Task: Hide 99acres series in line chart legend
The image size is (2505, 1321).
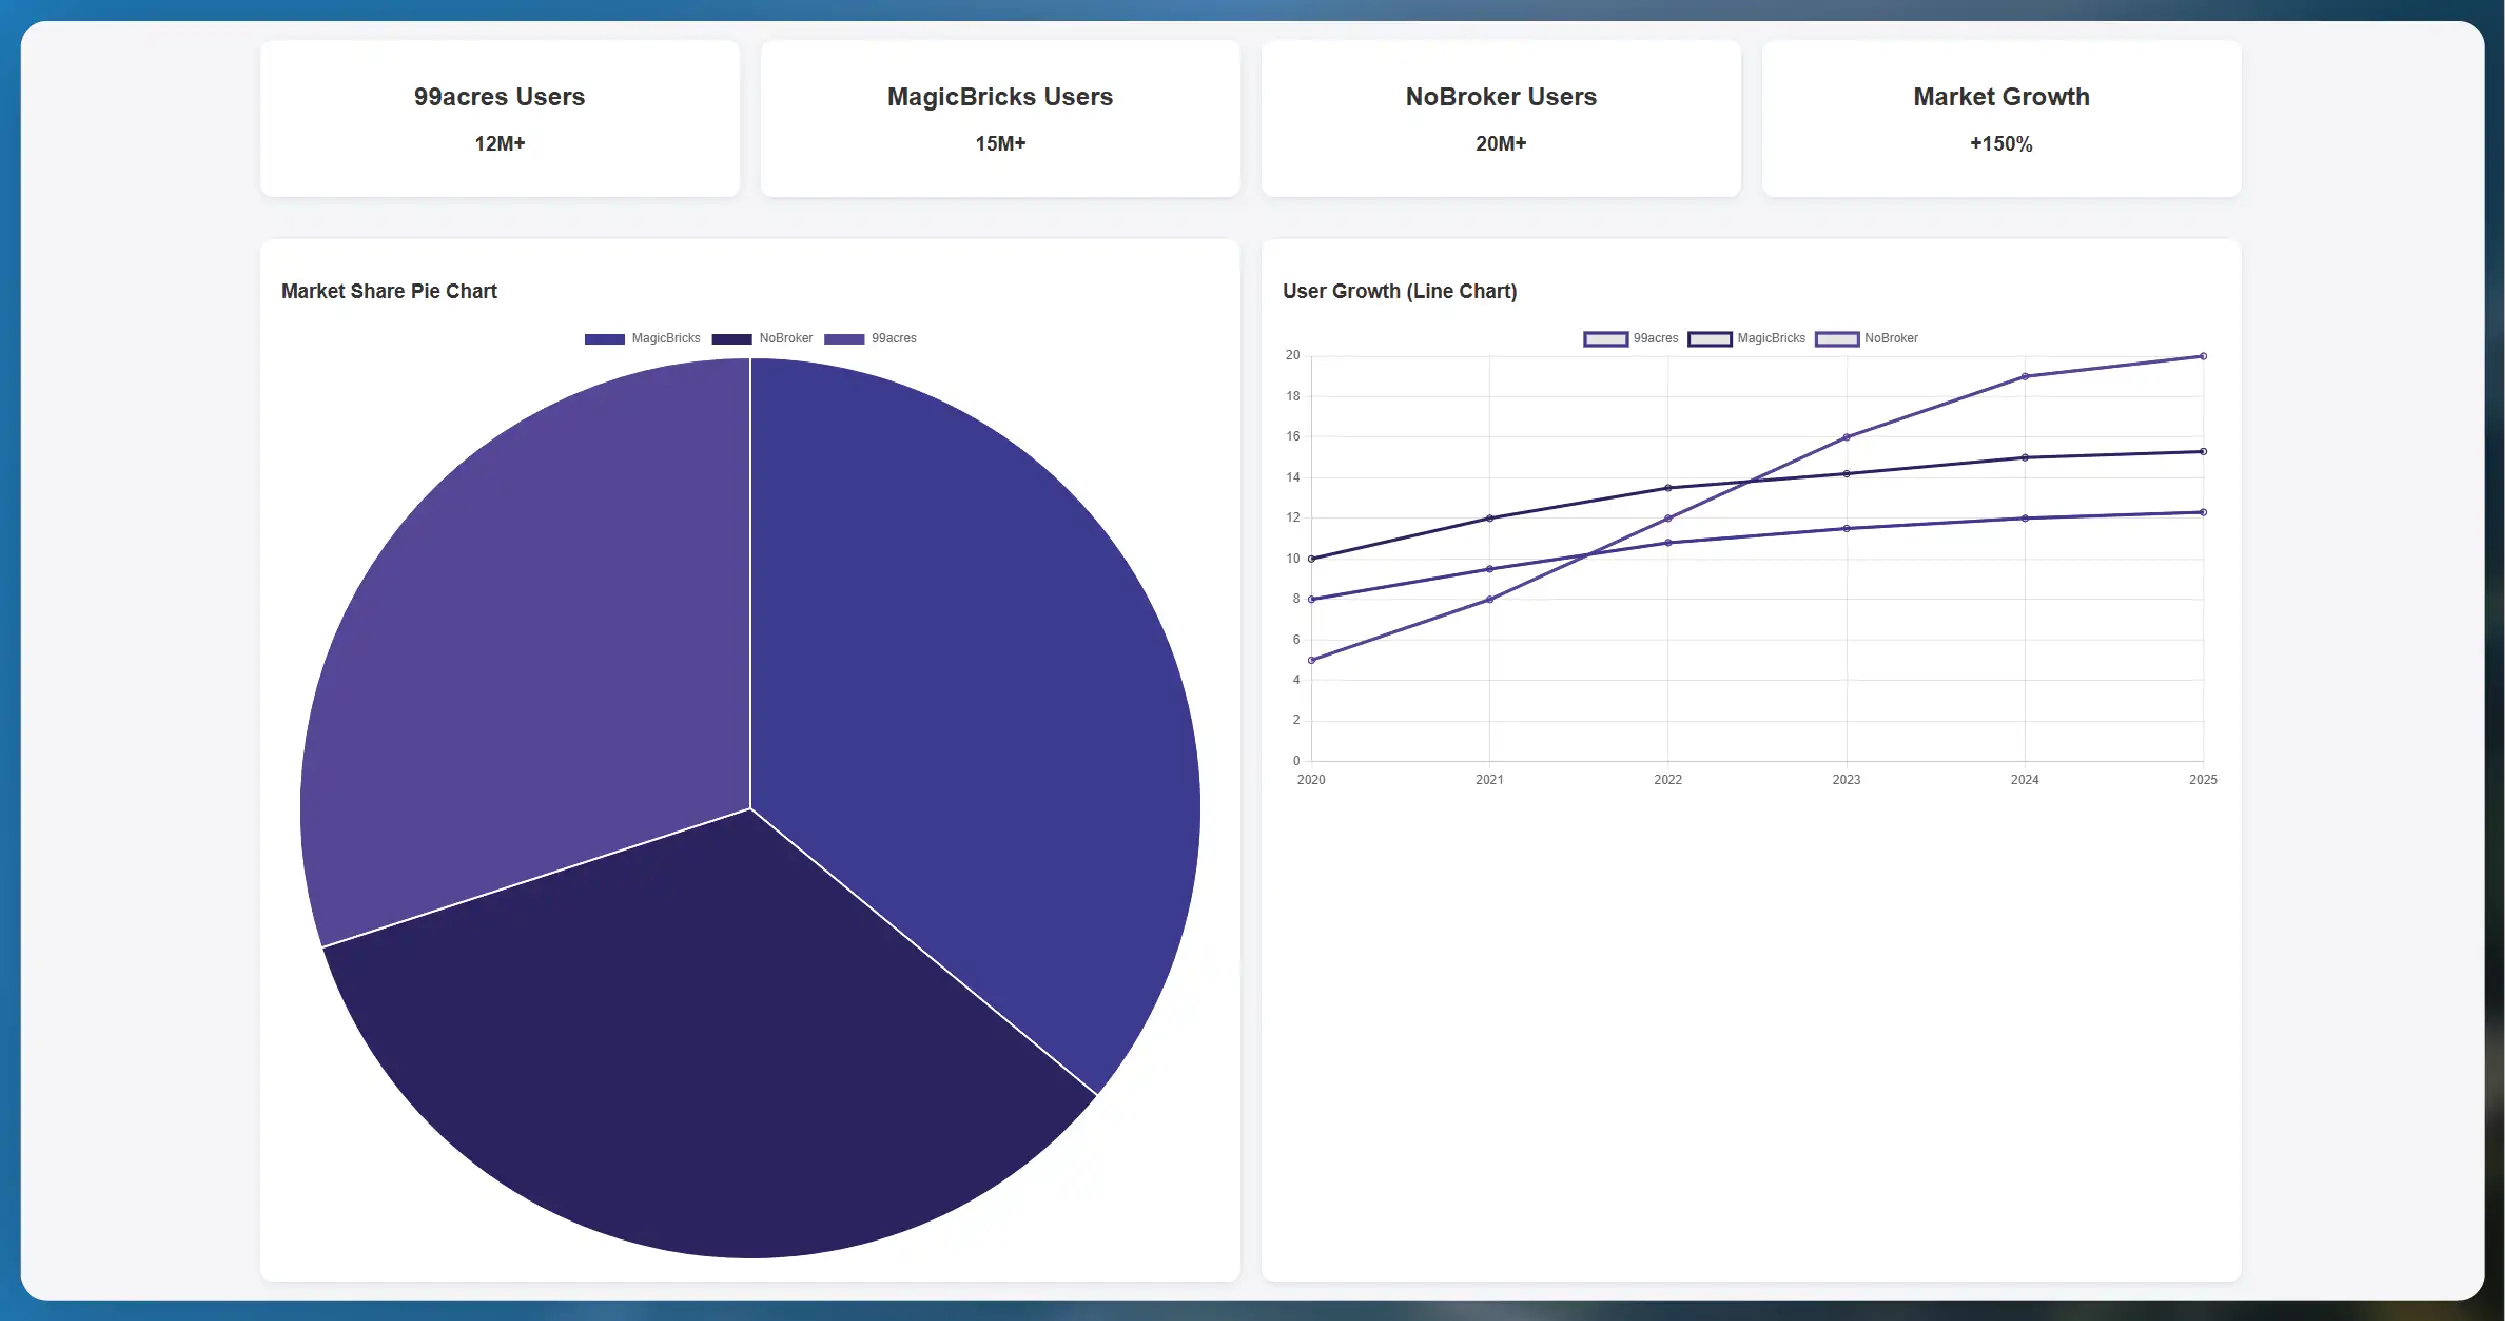Action: (1605, 339)
